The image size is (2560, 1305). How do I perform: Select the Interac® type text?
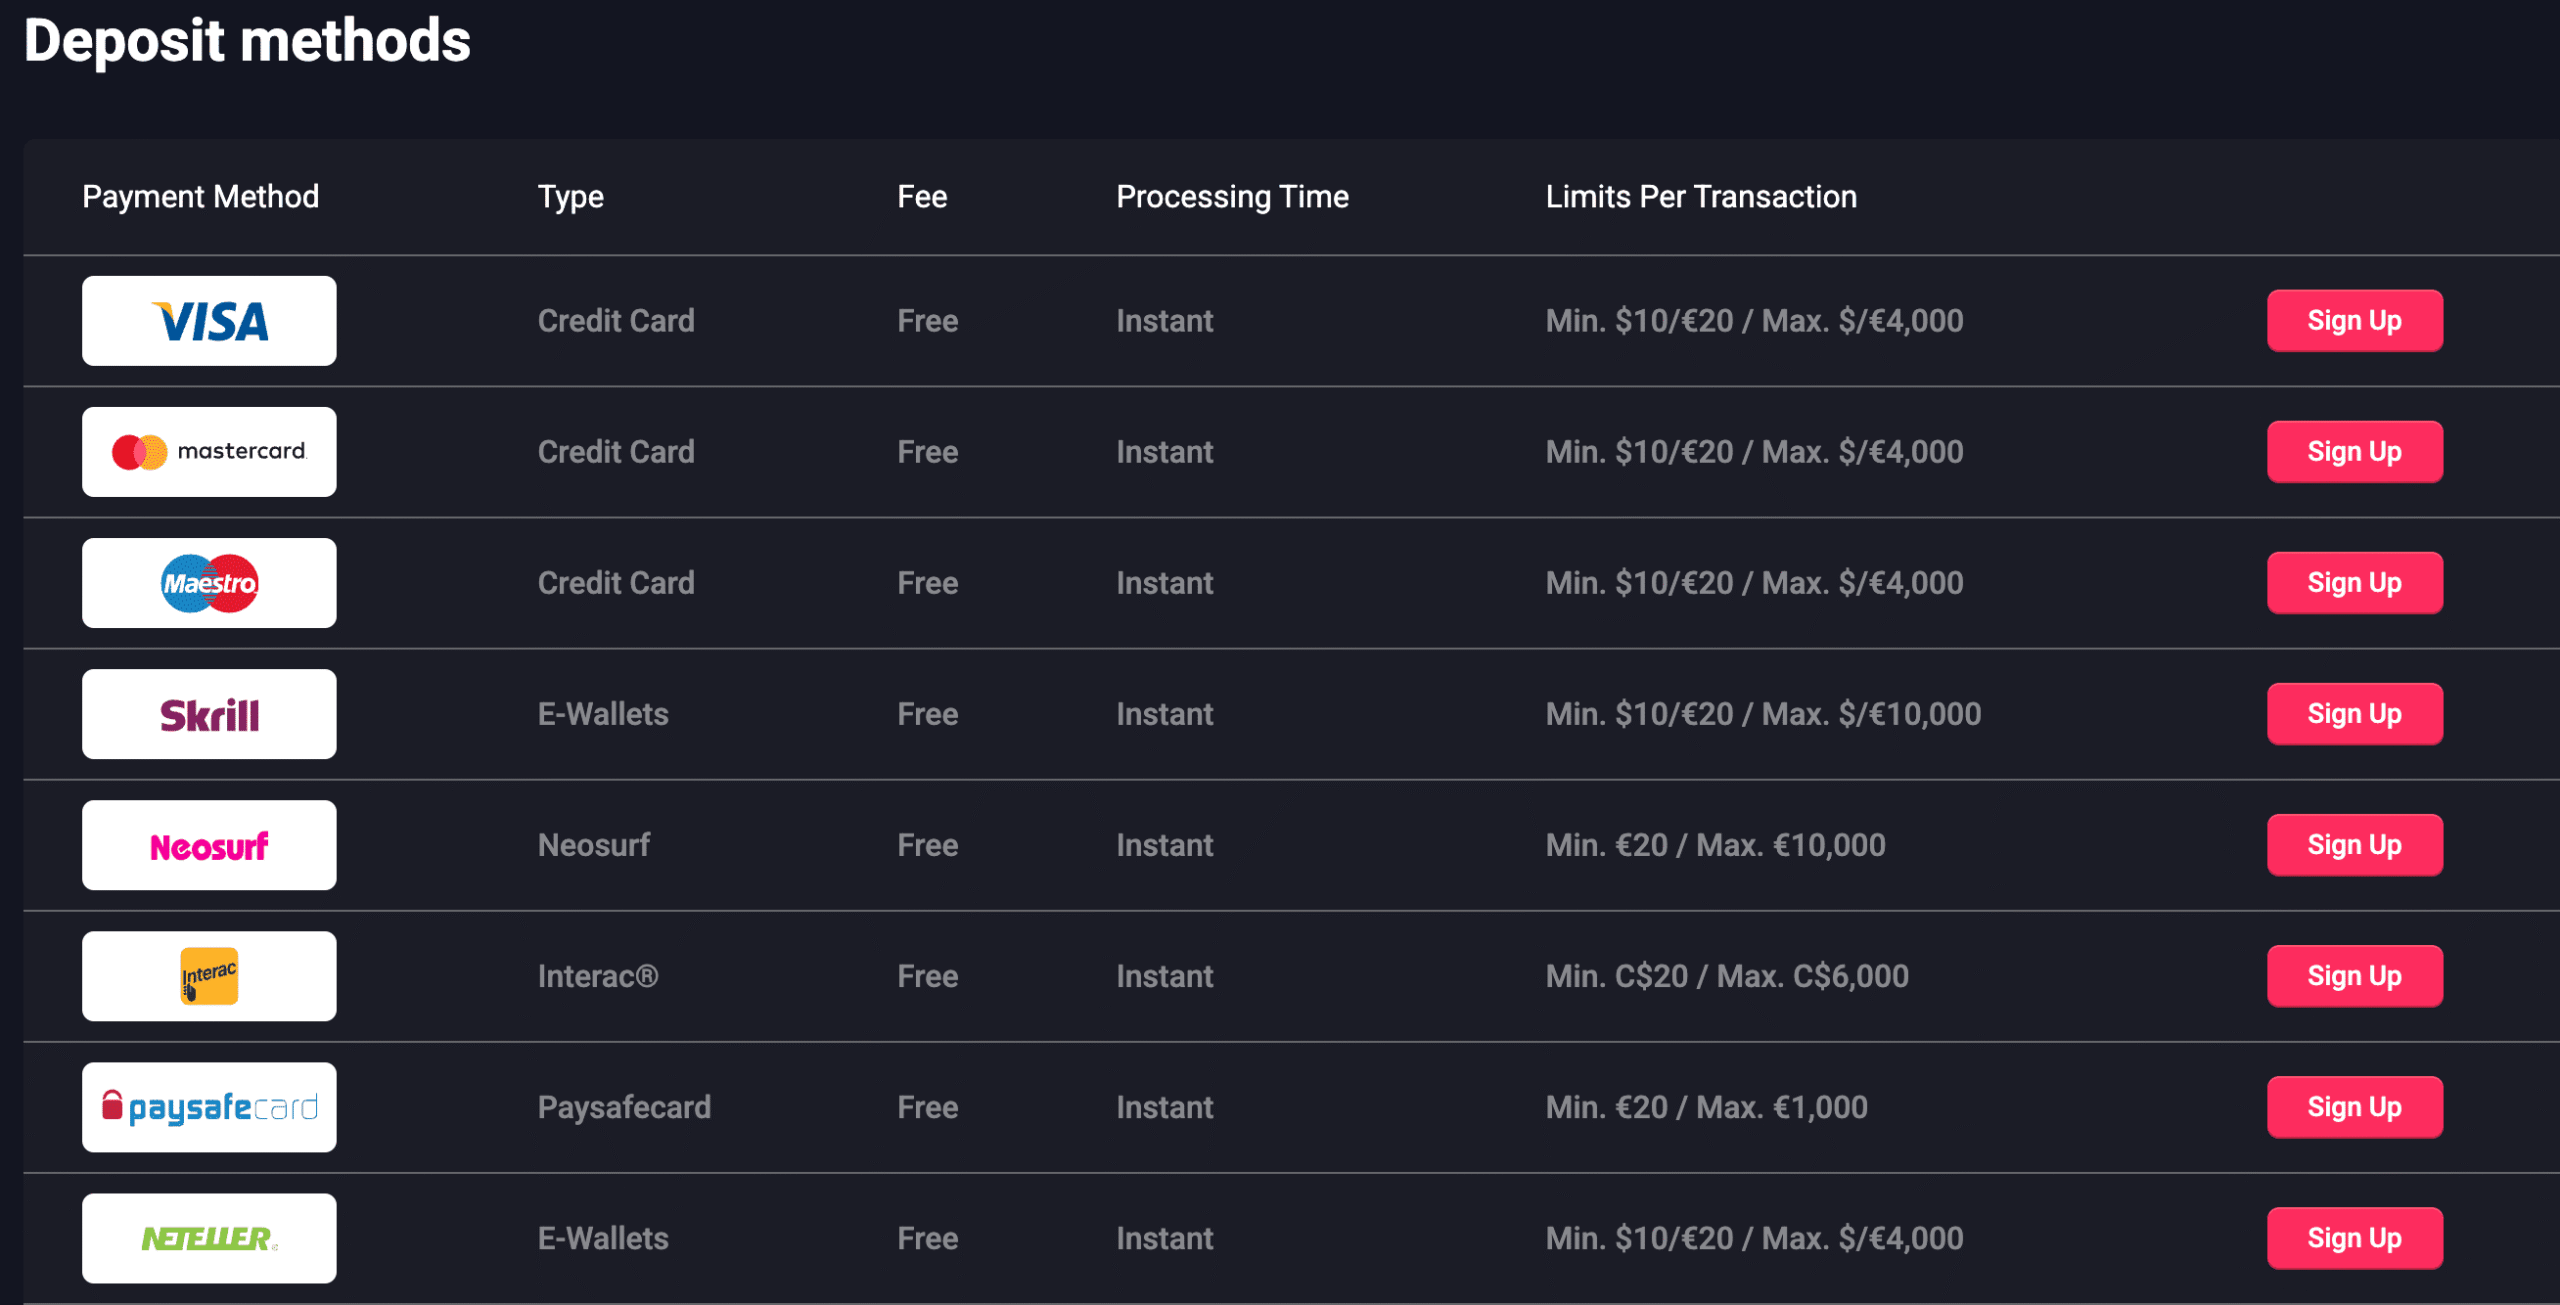click(x=598, y=976)
